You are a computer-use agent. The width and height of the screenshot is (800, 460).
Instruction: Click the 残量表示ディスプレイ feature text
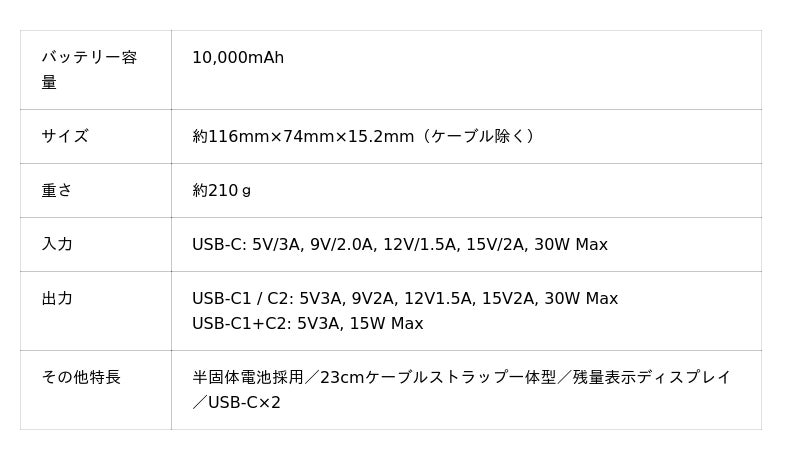point(652,377)
